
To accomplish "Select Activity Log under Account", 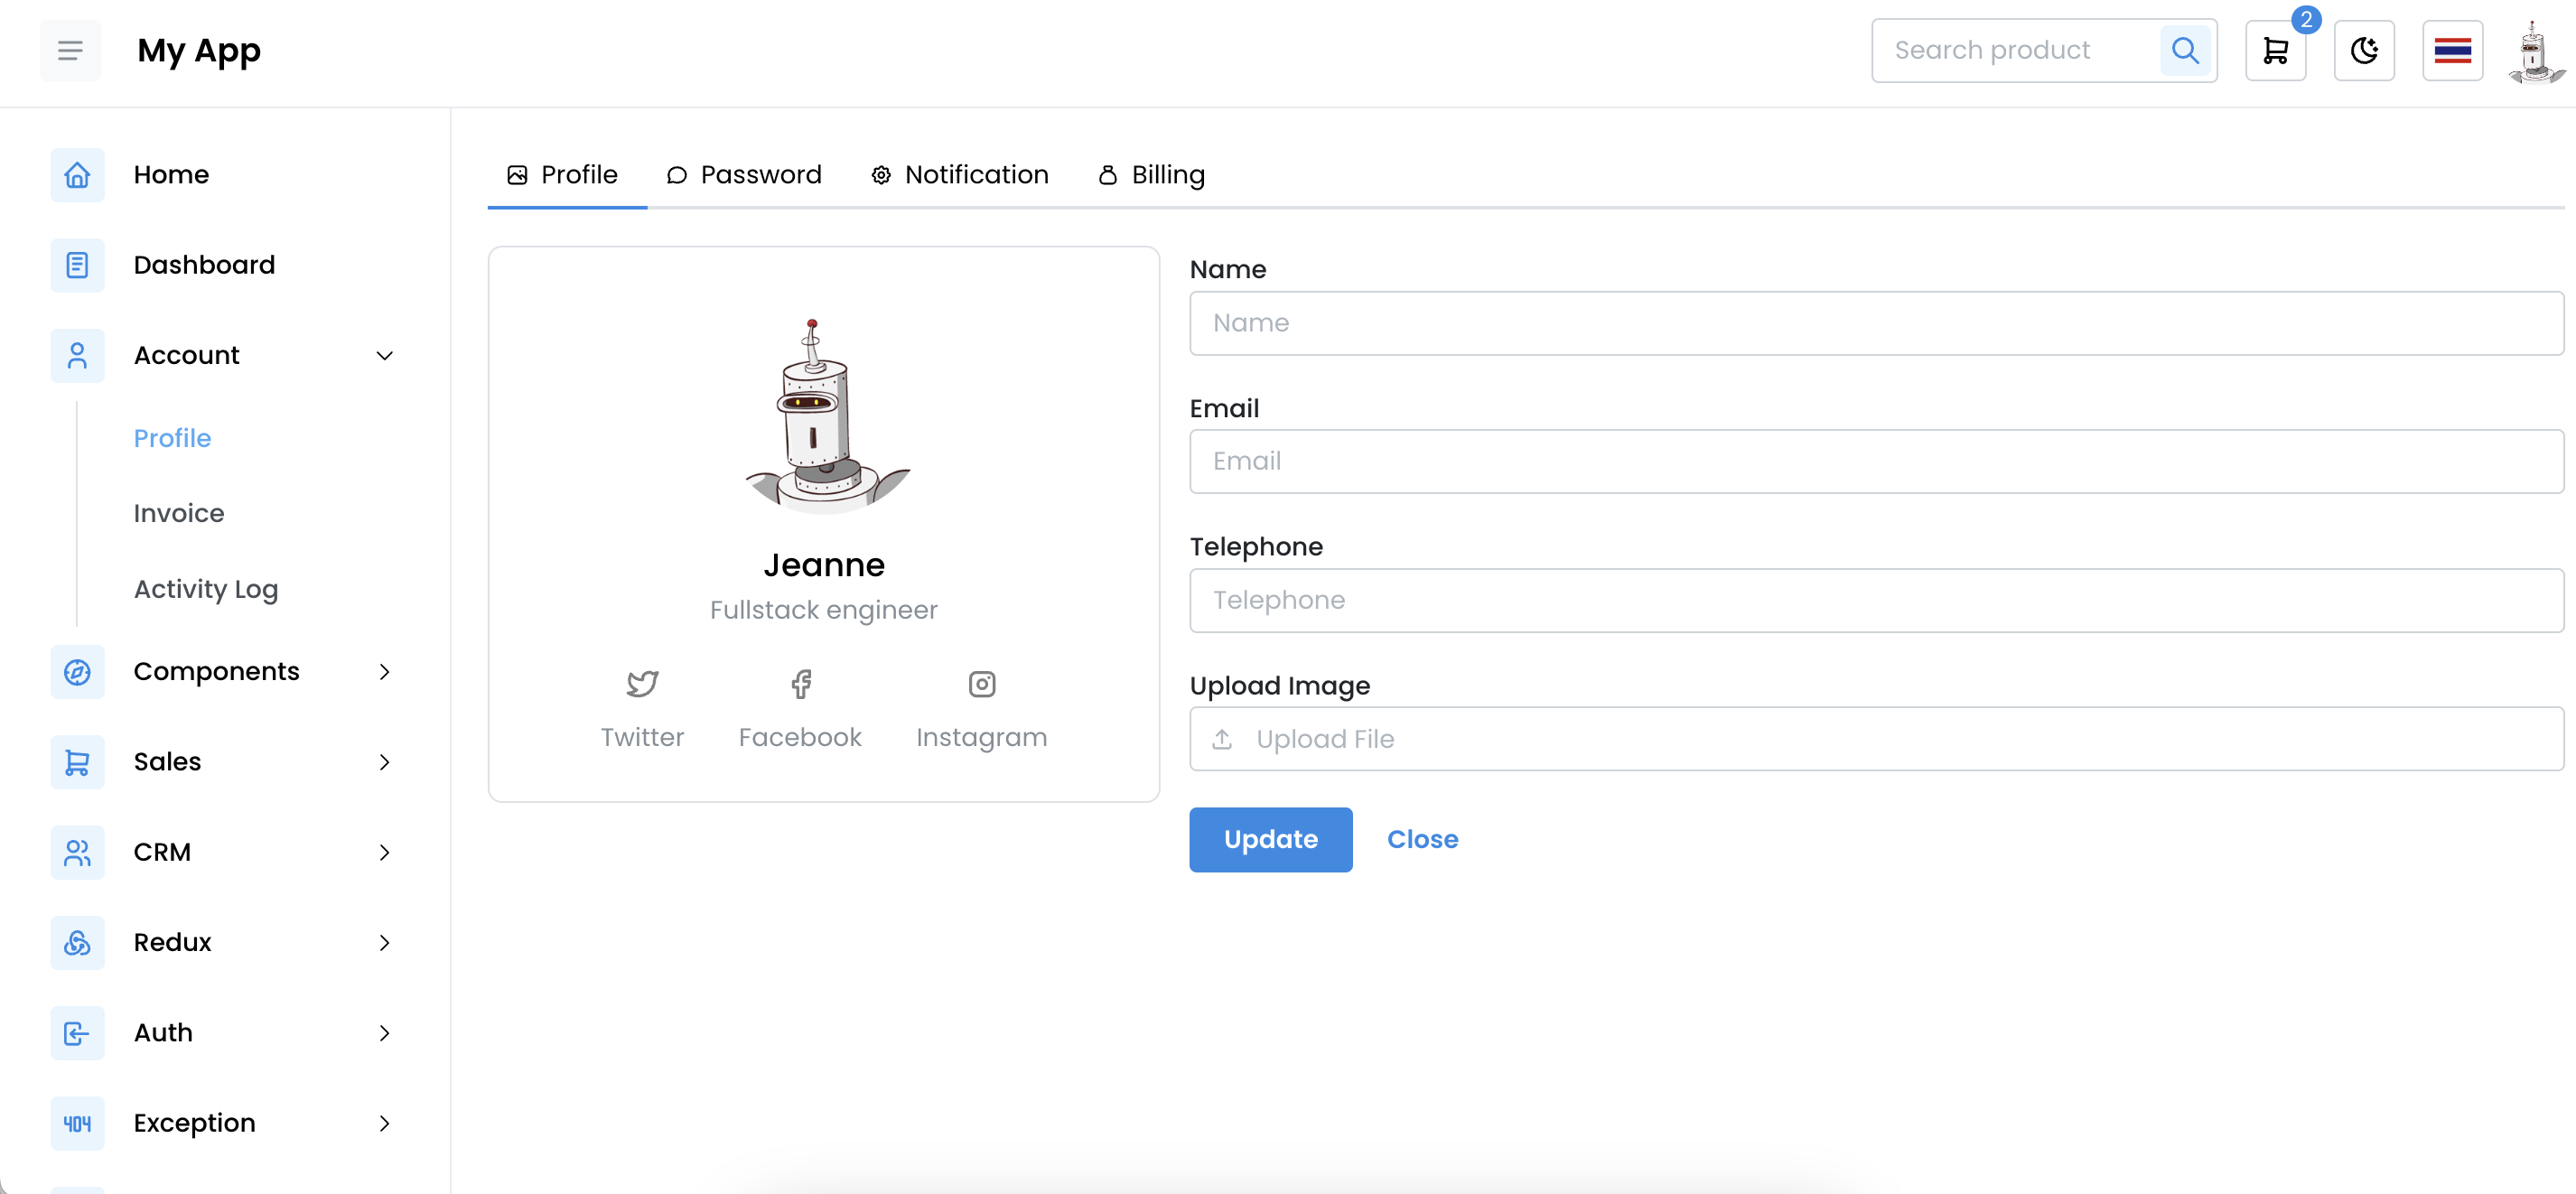I will 206,589.
